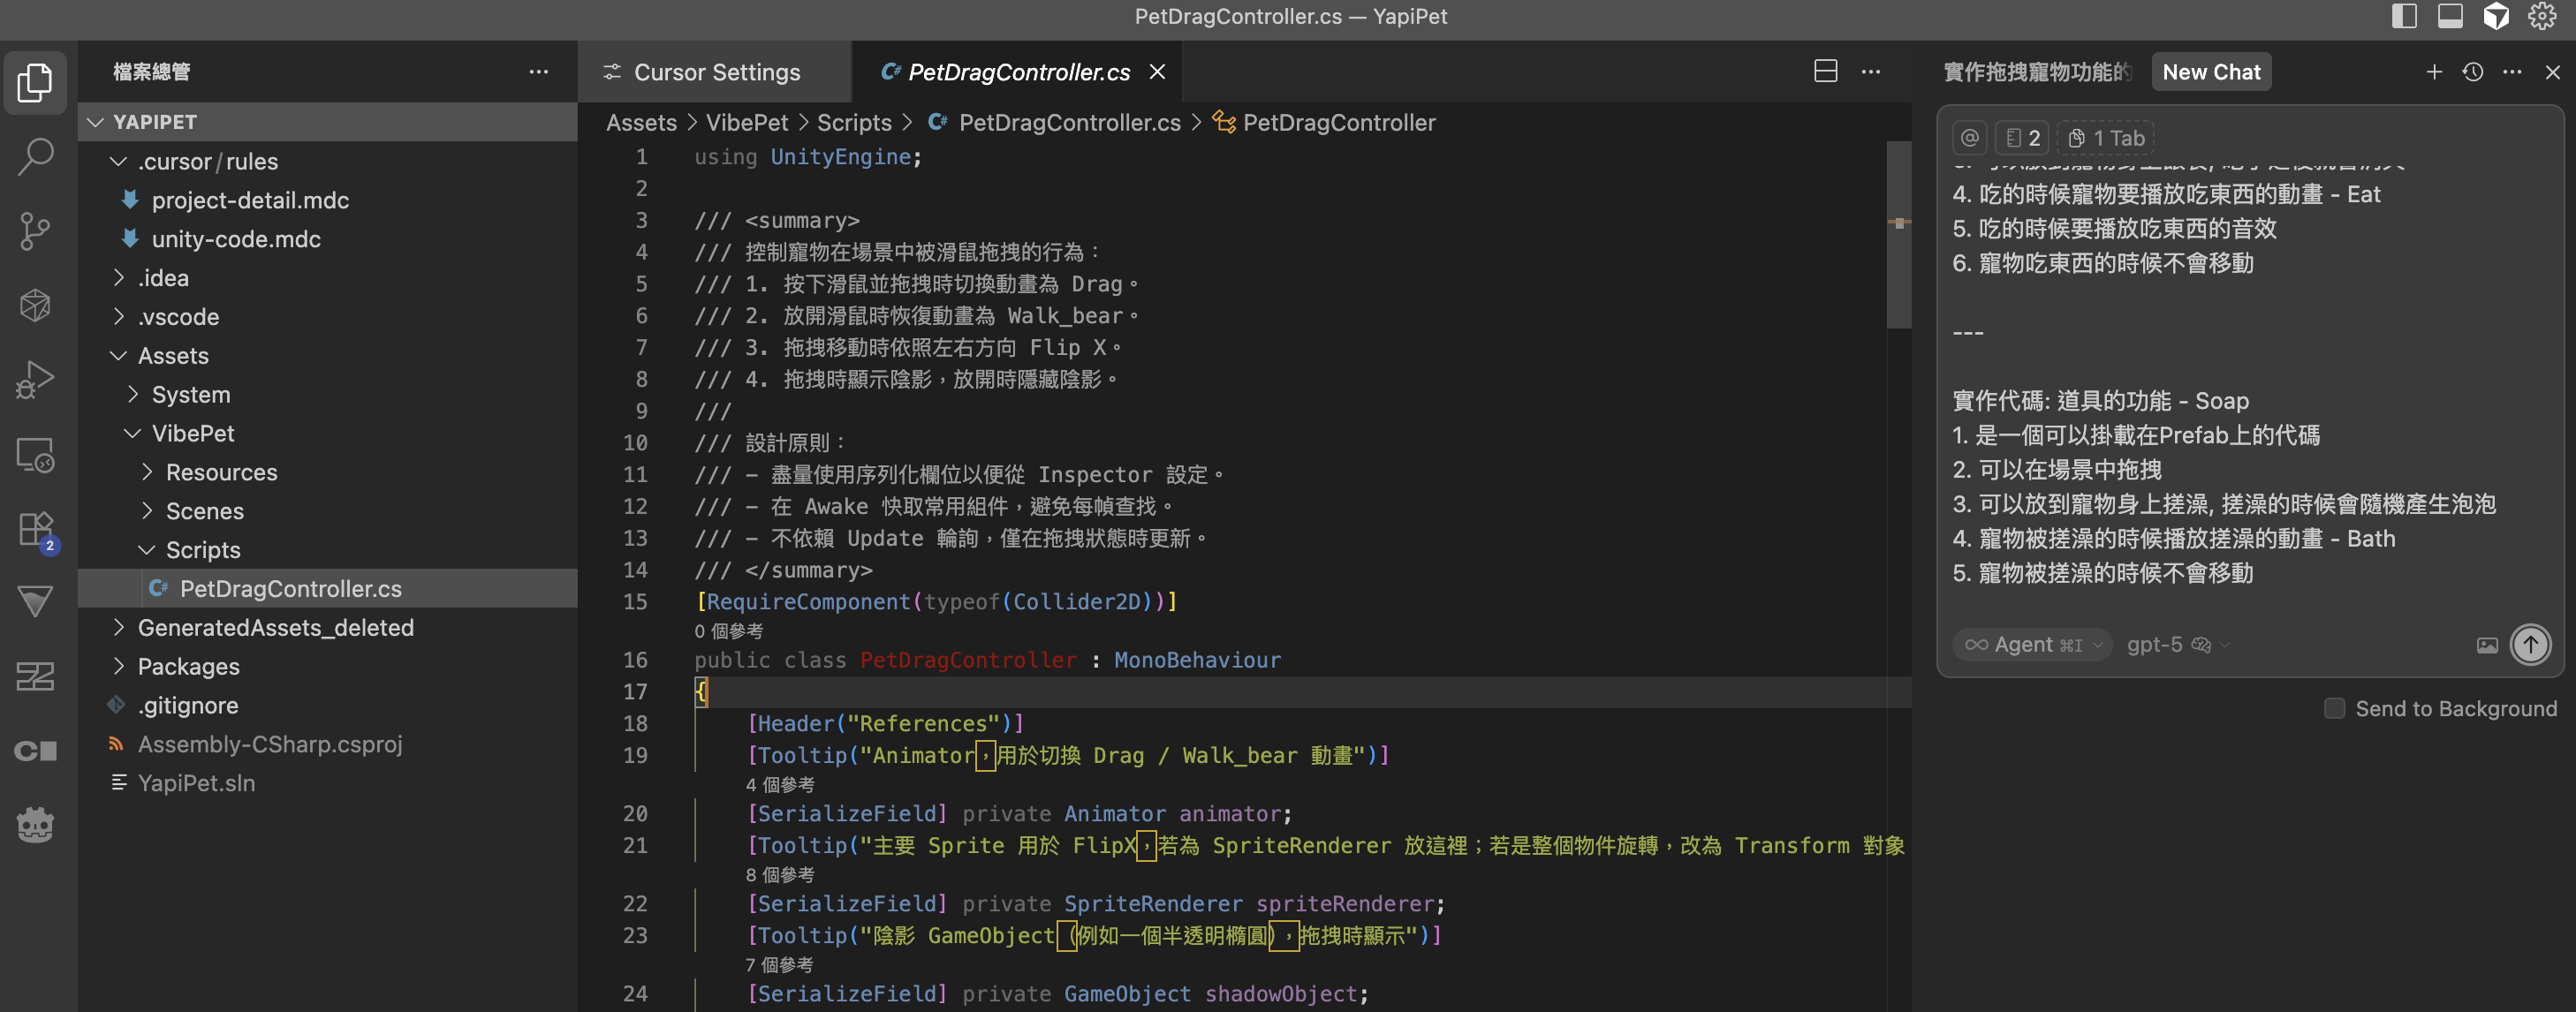Click the VibePet breadcrumb
Screen dimensions: 2576x1012
(x=746, y=122)
